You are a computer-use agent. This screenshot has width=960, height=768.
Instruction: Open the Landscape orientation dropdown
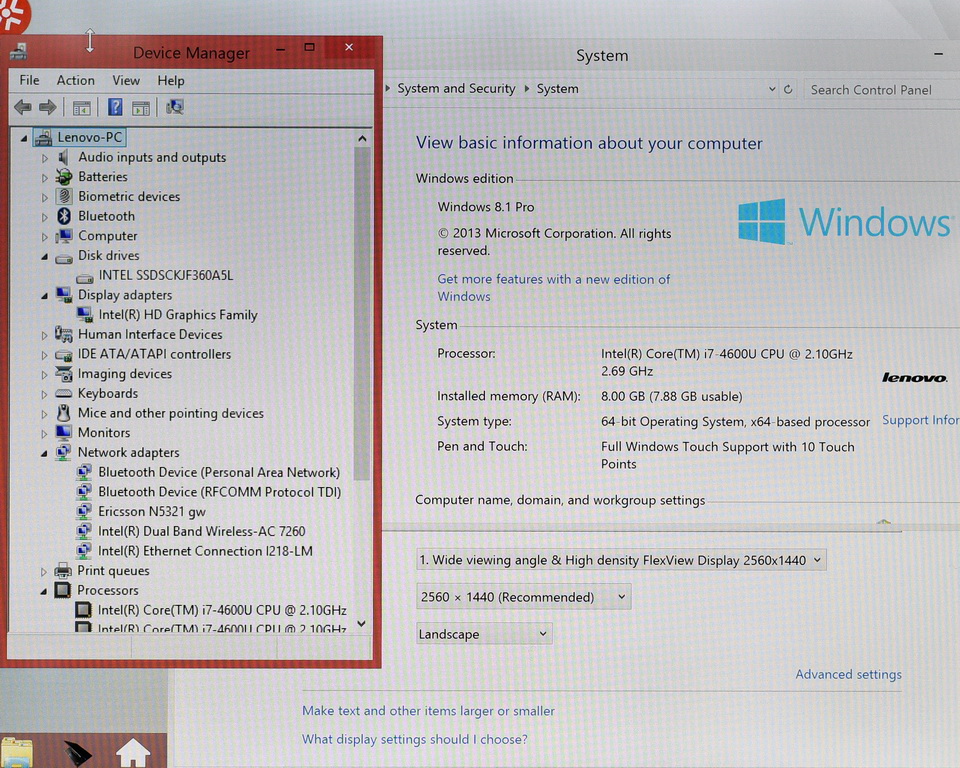(484, 634)
